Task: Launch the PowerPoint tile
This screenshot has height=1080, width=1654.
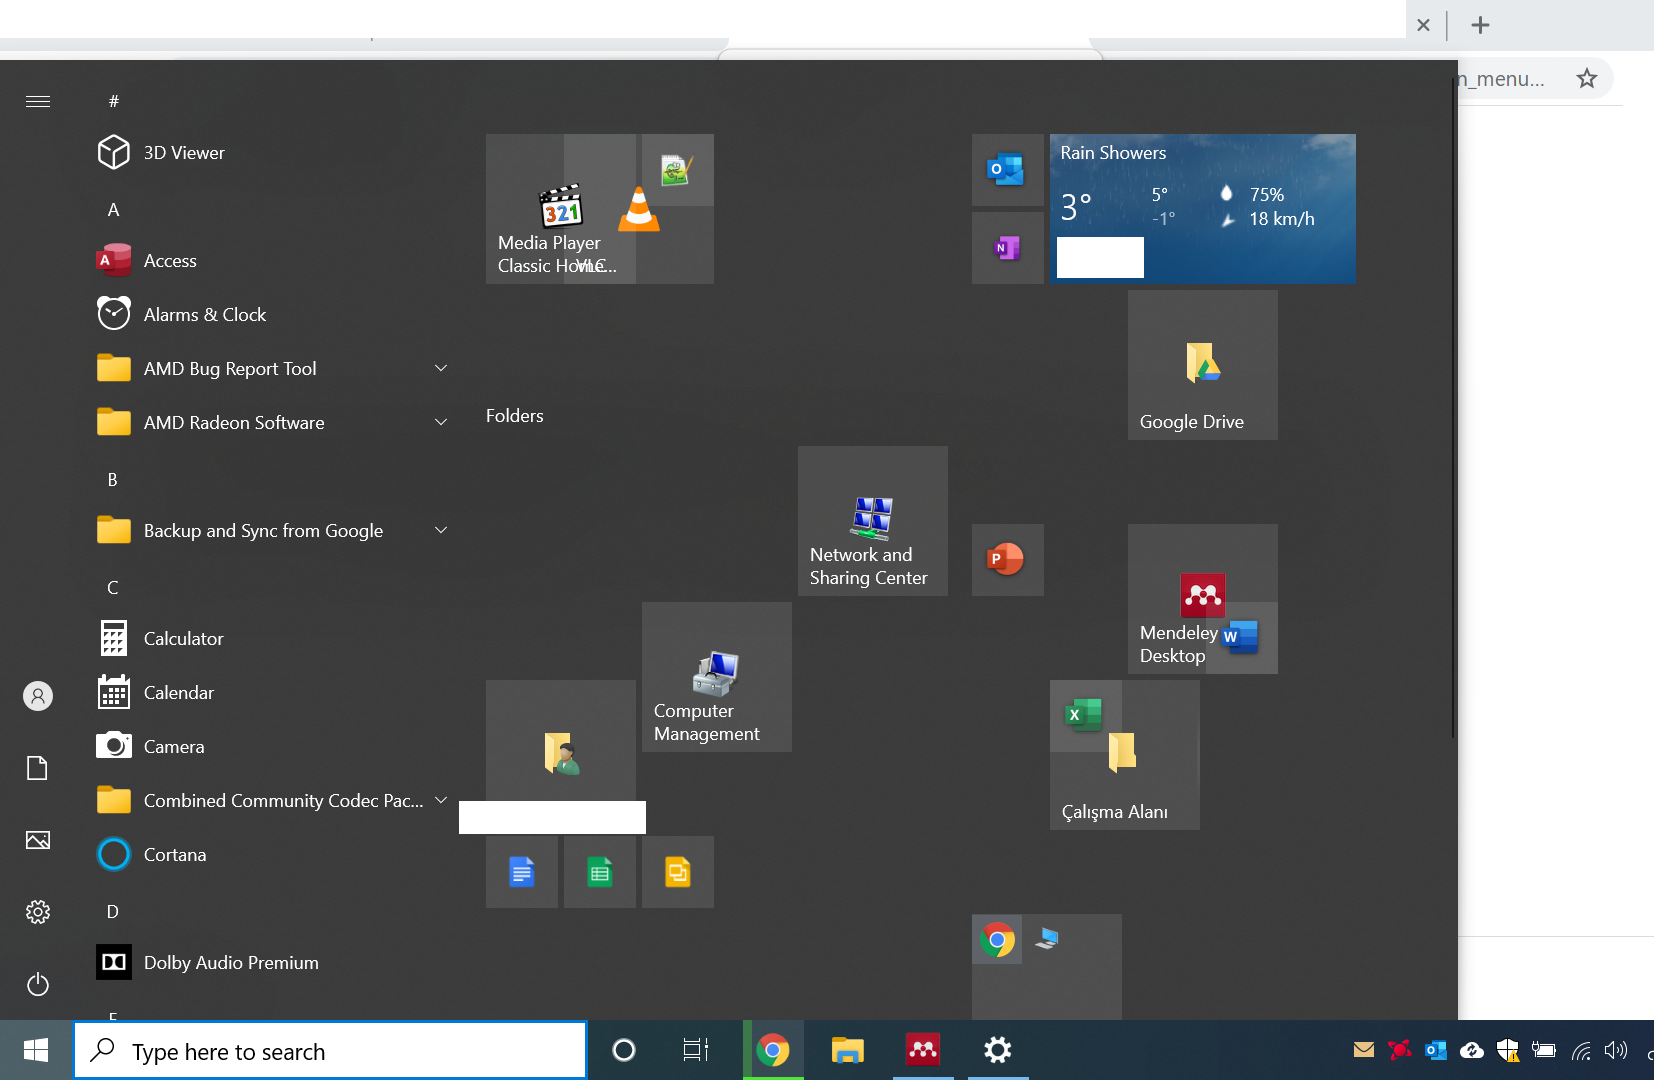Action: [1007, 560]
